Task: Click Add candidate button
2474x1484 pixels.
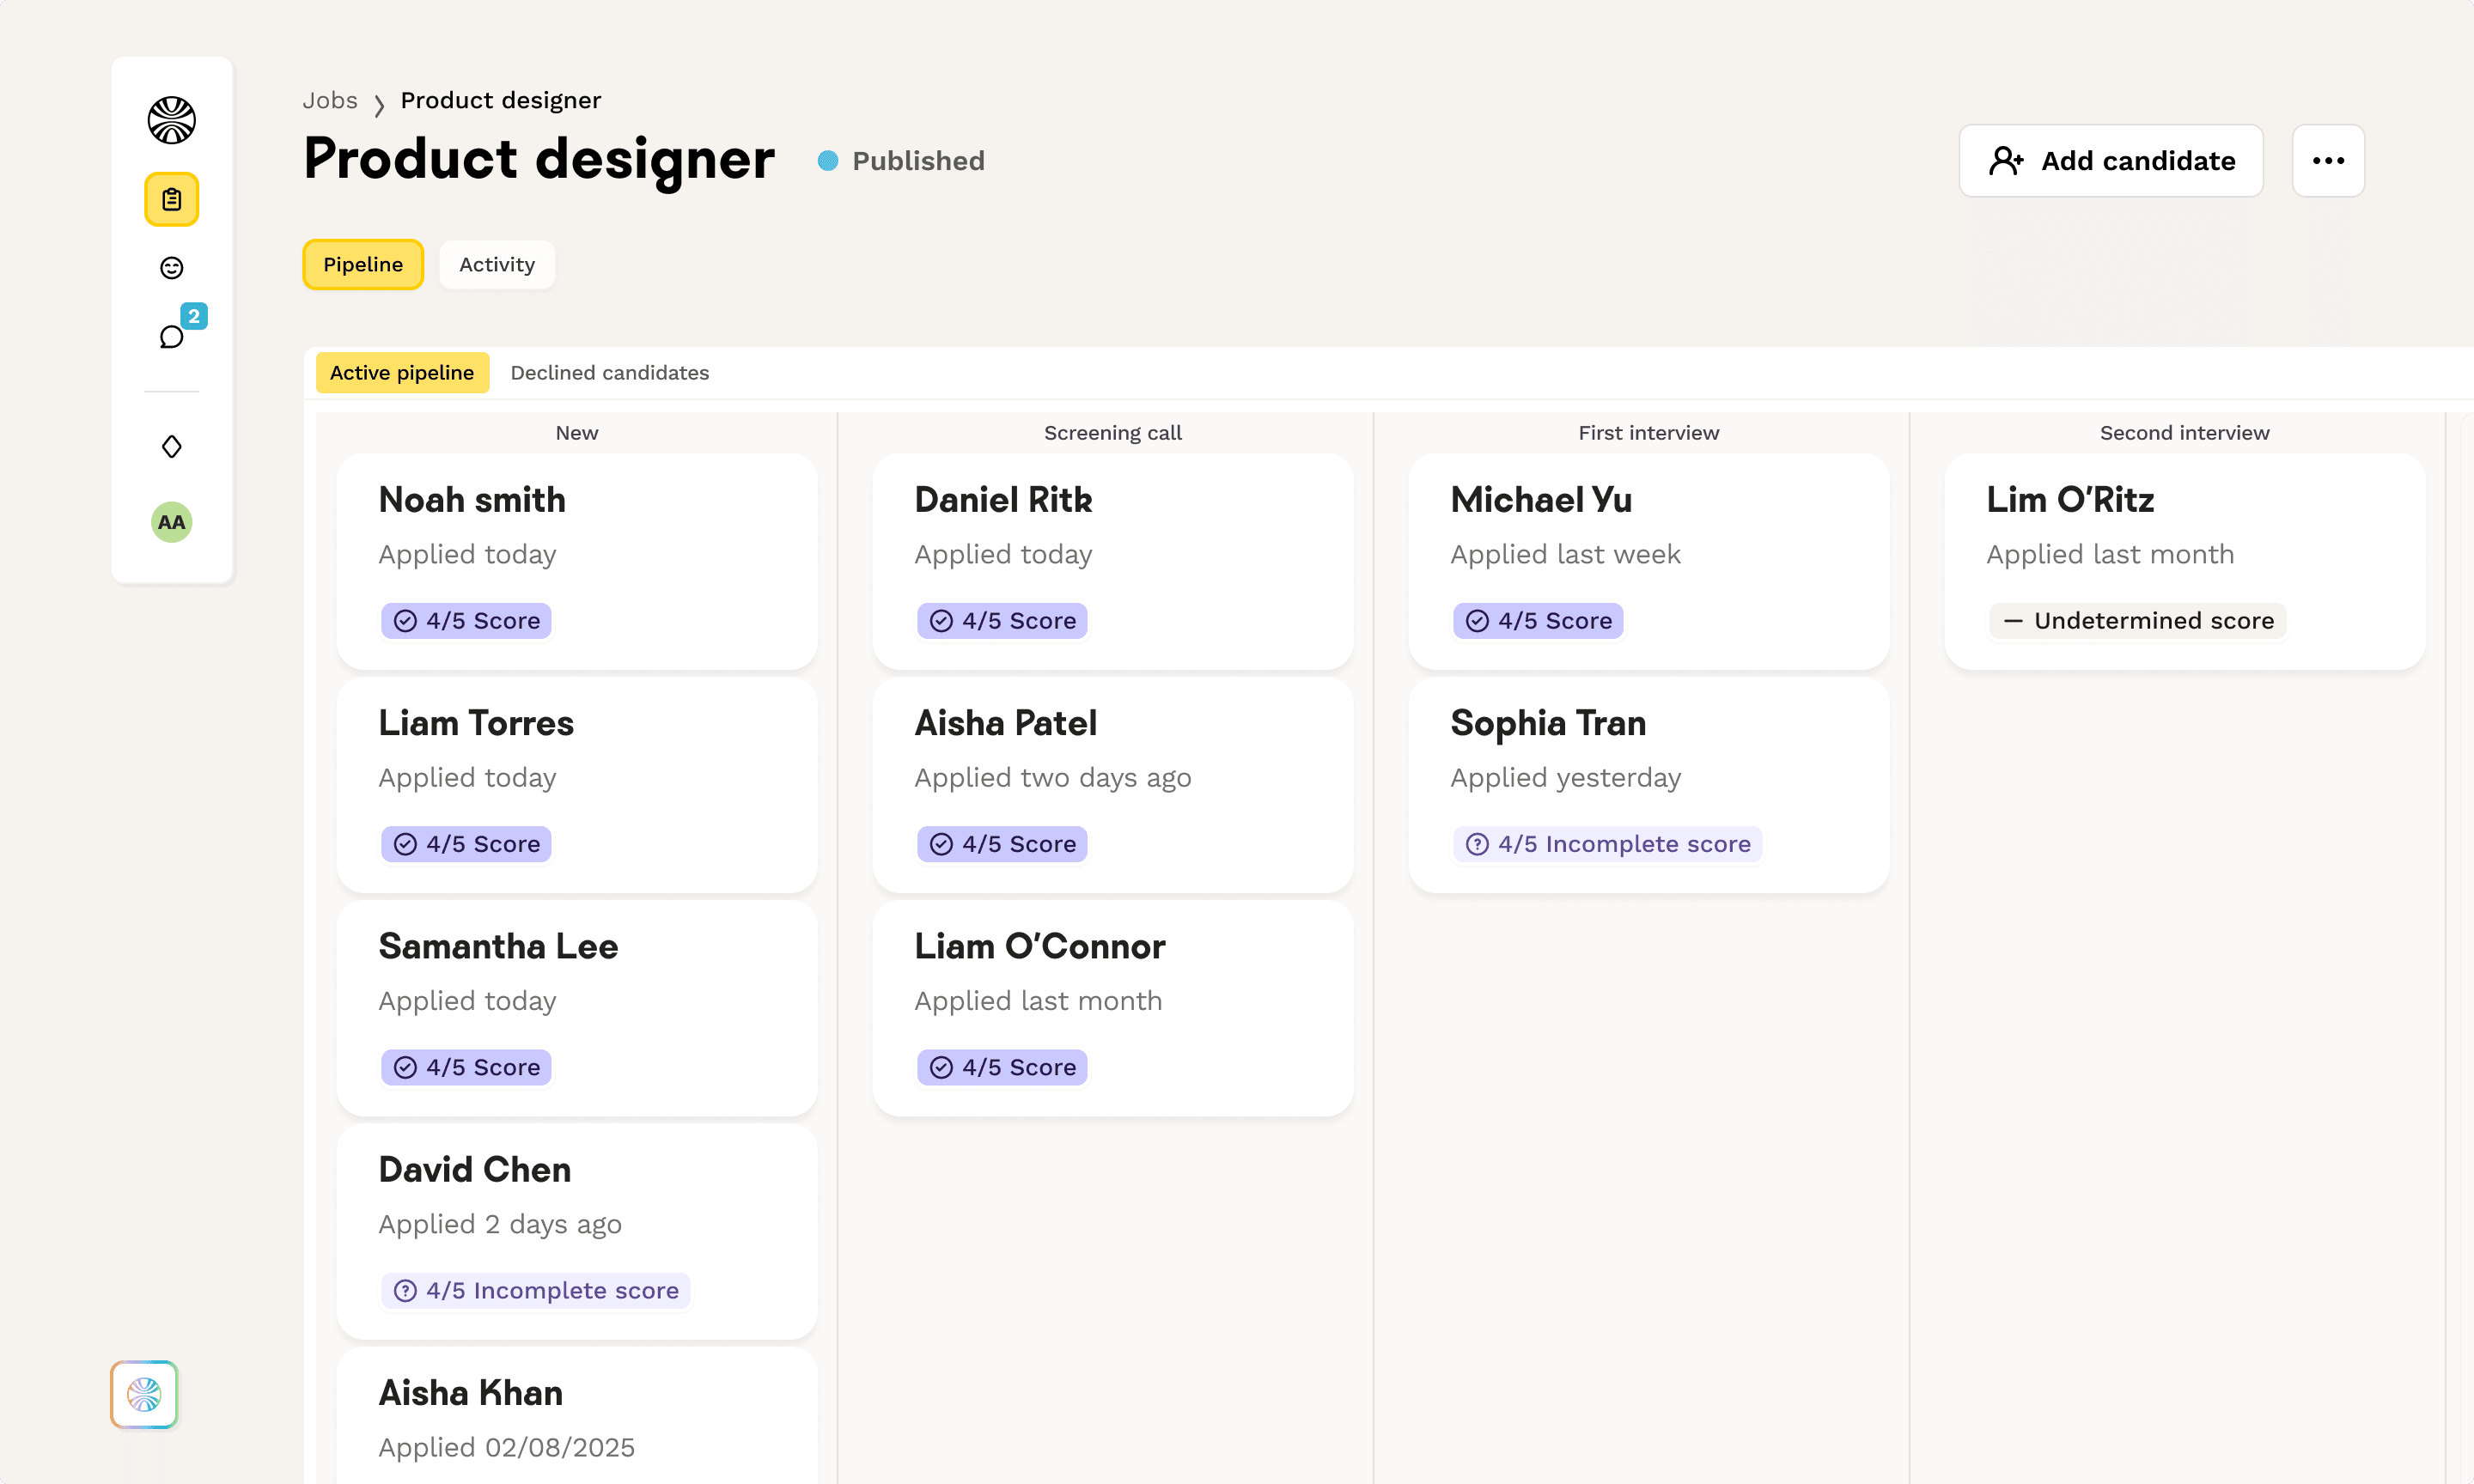Action: [2110, 161]
